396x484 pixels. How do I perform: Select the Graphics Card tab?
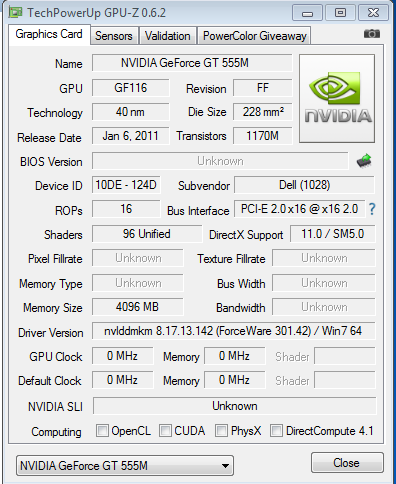pyautogui.click(x=49, y=34)
